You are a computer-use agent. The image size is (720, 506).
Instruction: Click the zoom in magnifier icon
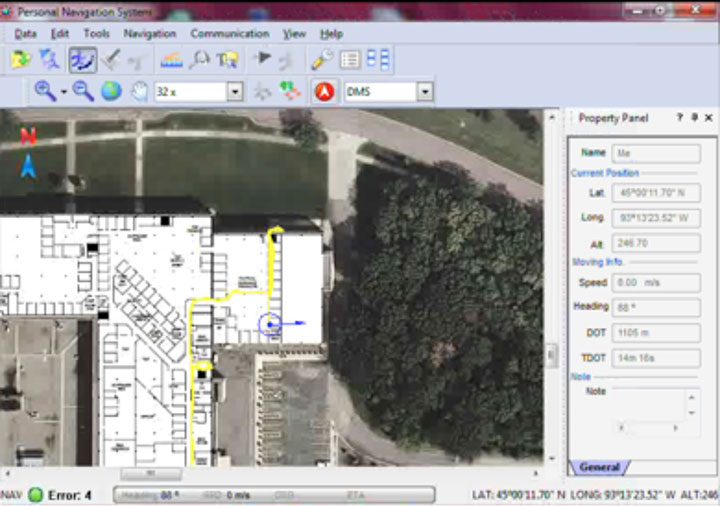(45, 91)
